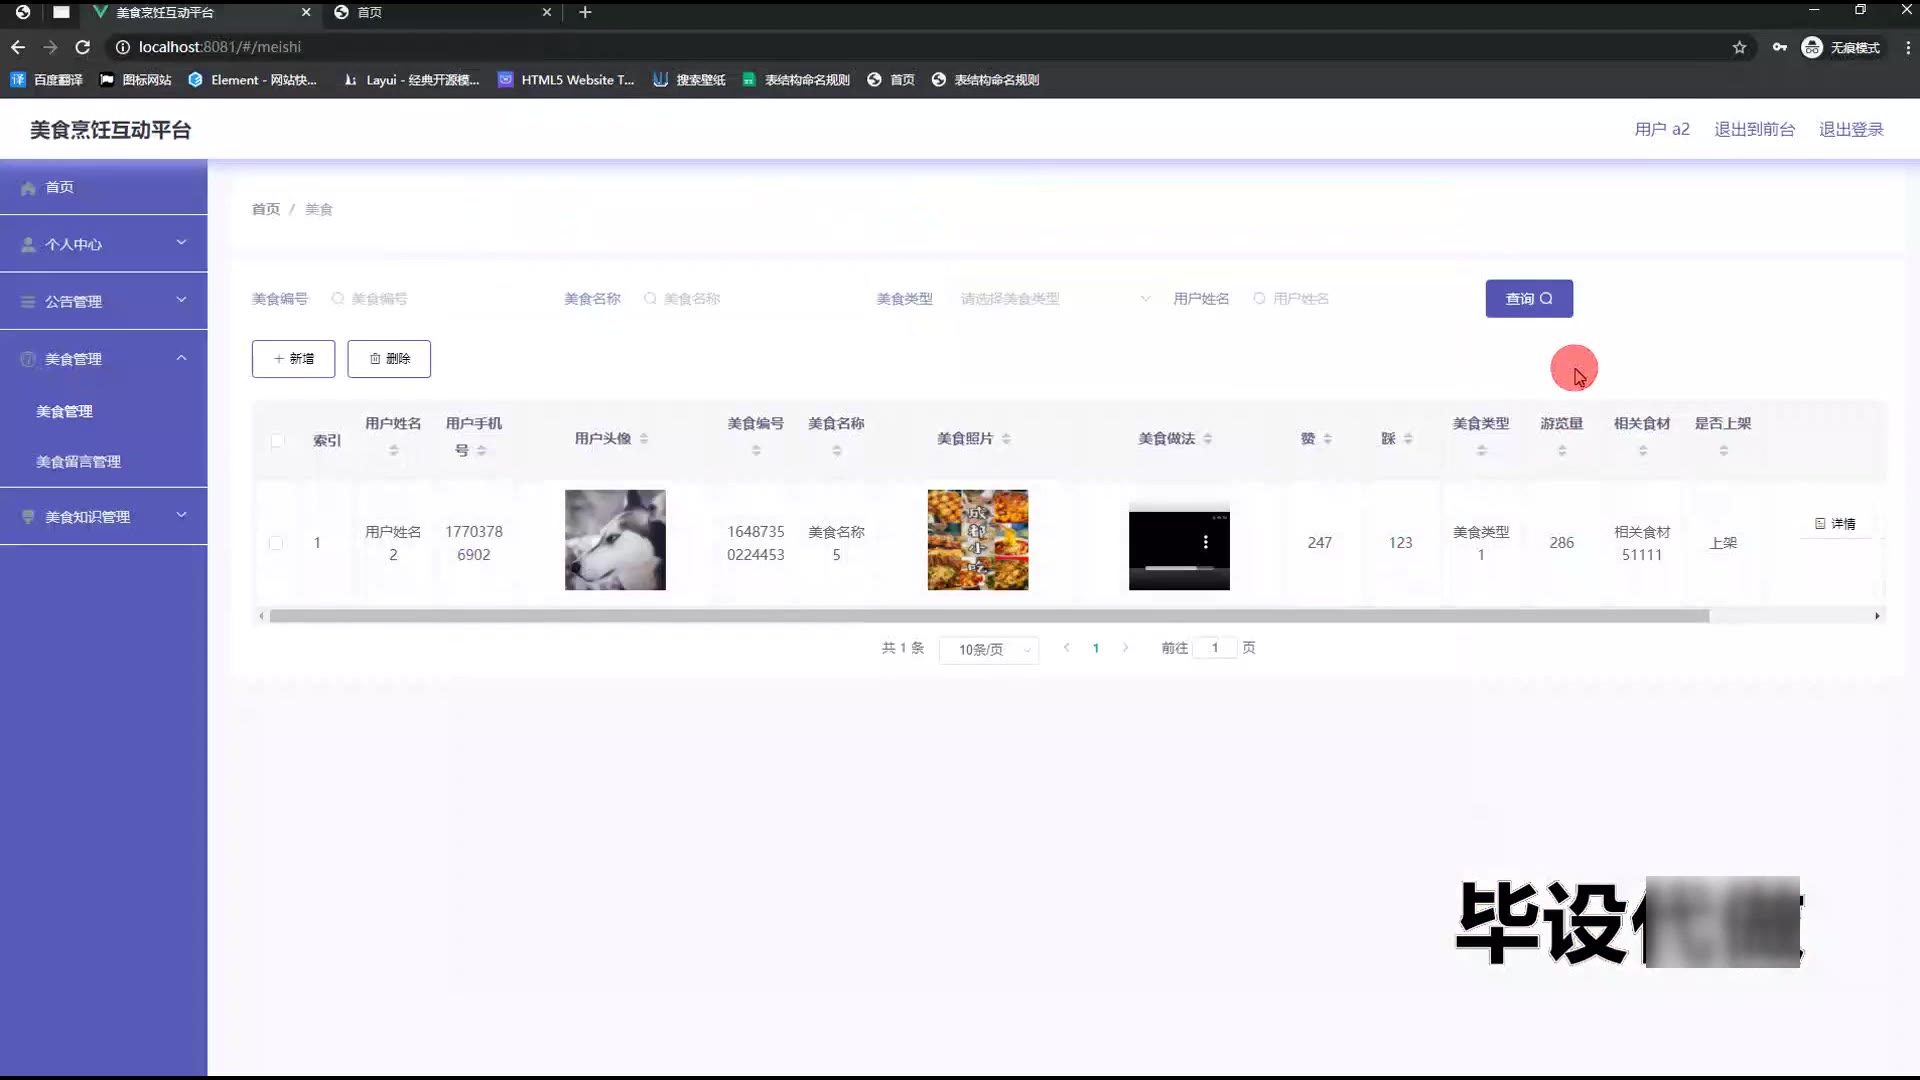Go to next page arrow in pagination
The image size is (1920, 1080).
(x=1125, y=648)
